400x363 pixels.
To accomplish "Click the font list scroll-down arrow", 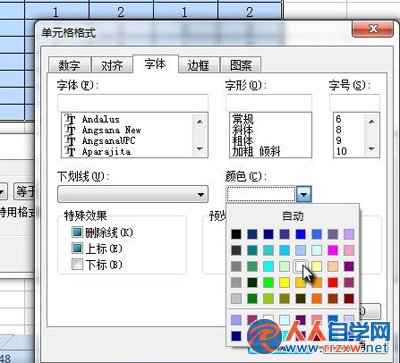I will 200,149.
